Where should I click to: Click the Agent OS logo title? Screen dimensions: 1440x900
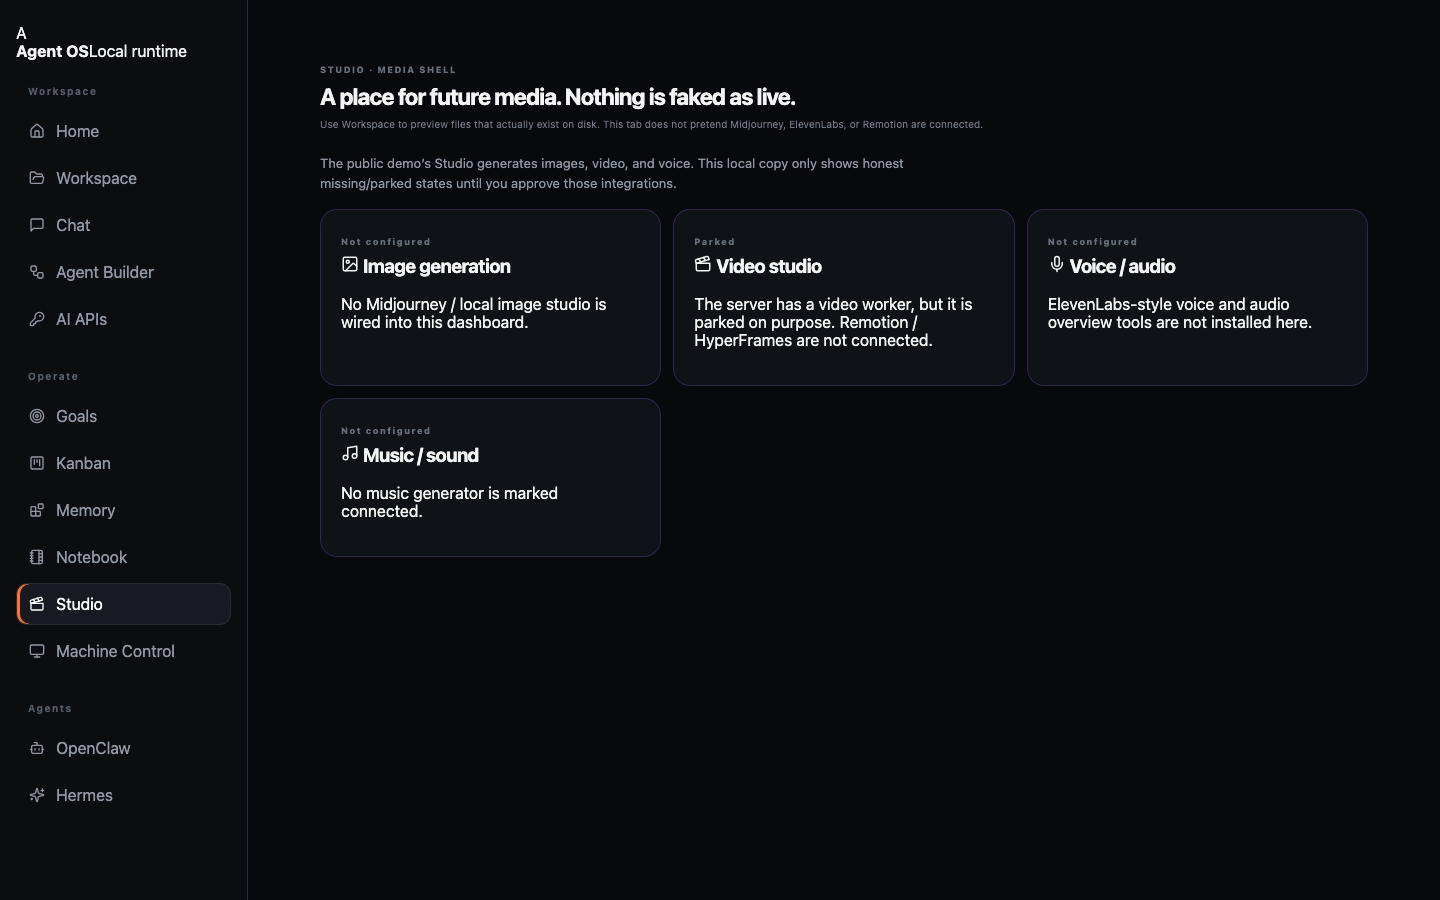coord(52,51)
